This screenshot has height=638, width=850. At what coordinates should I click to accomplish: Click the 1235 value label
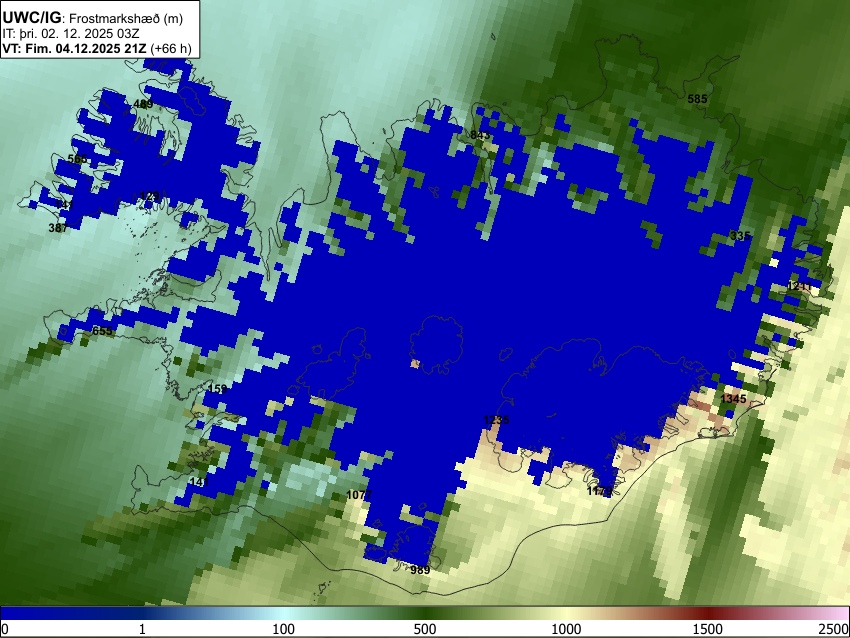(x=496, y=420)
